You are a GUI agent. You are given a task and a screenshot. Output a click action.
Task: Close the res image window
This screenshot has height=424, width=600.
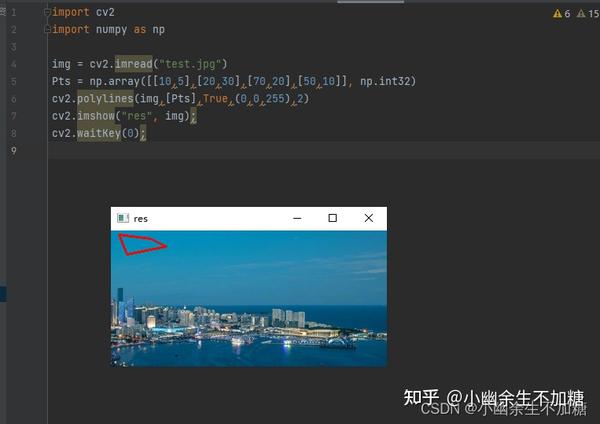tap(368, 218)
